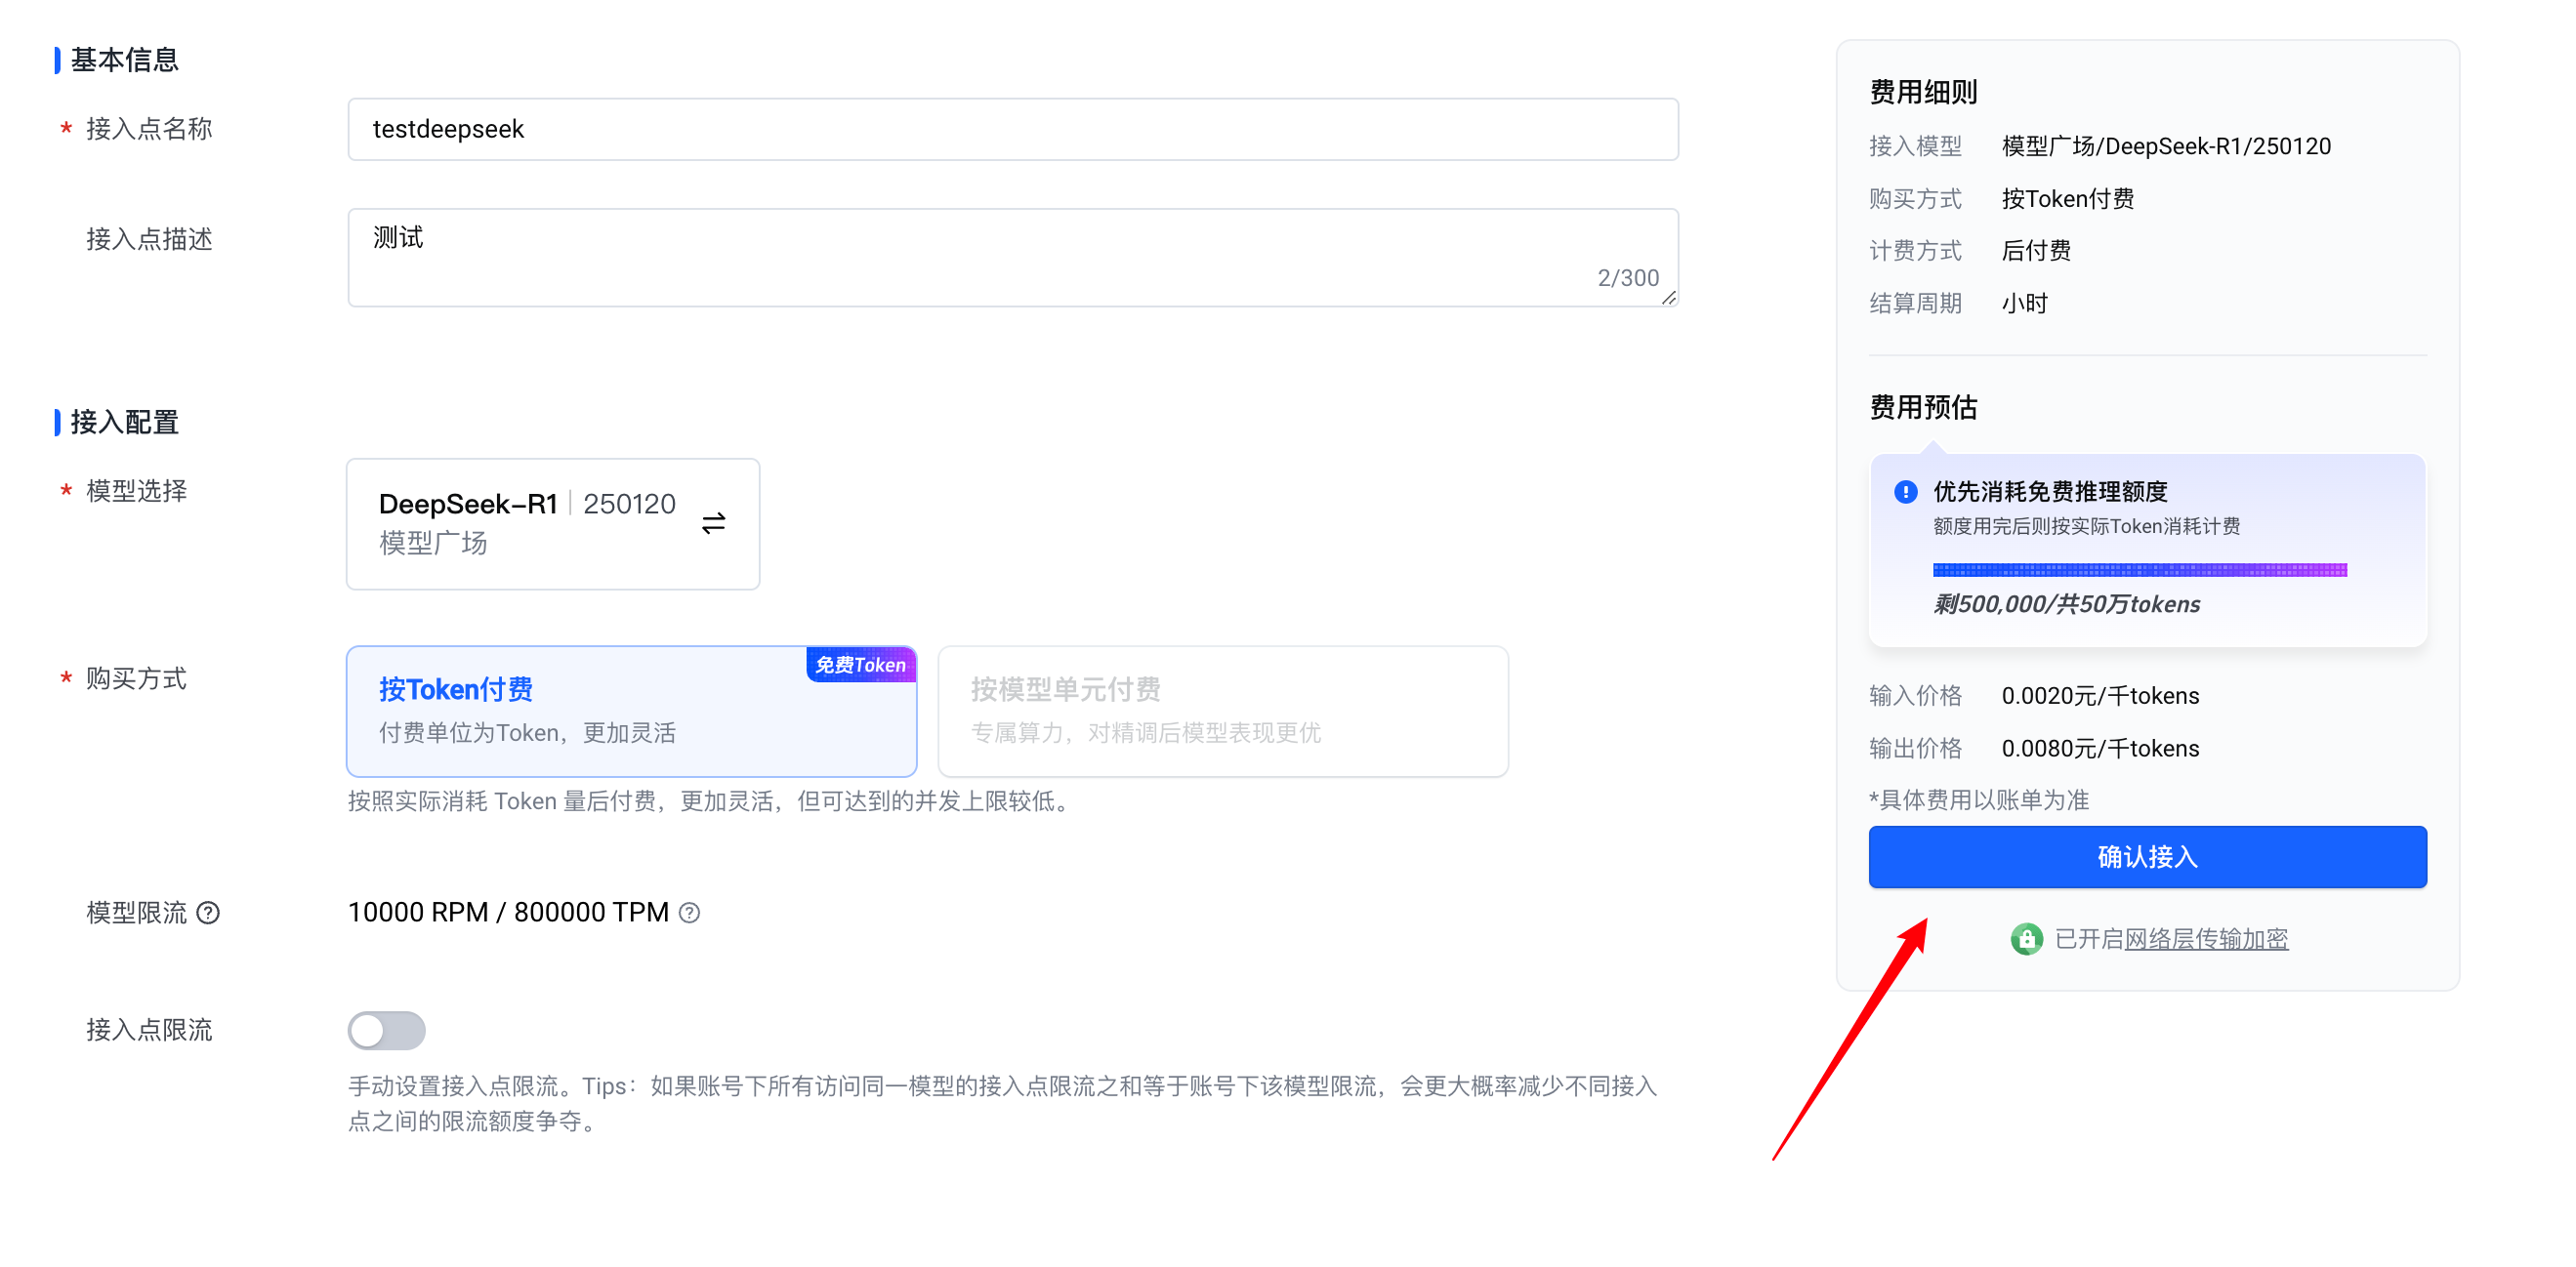The height and width of the screenshot is (1267, 2576).
Task: Select the 按模型单元付费 purchase option
Action: [1222, 711]
